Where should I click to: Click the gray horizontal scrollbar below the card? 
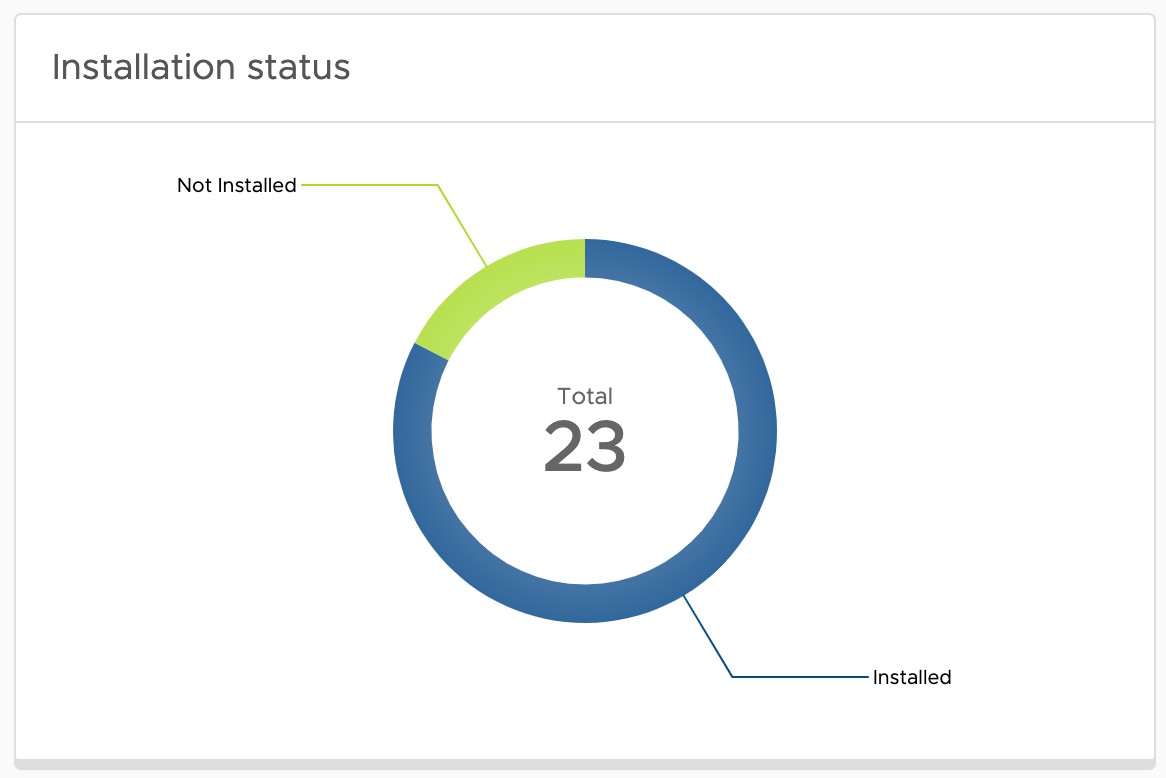tap(584, 765)
